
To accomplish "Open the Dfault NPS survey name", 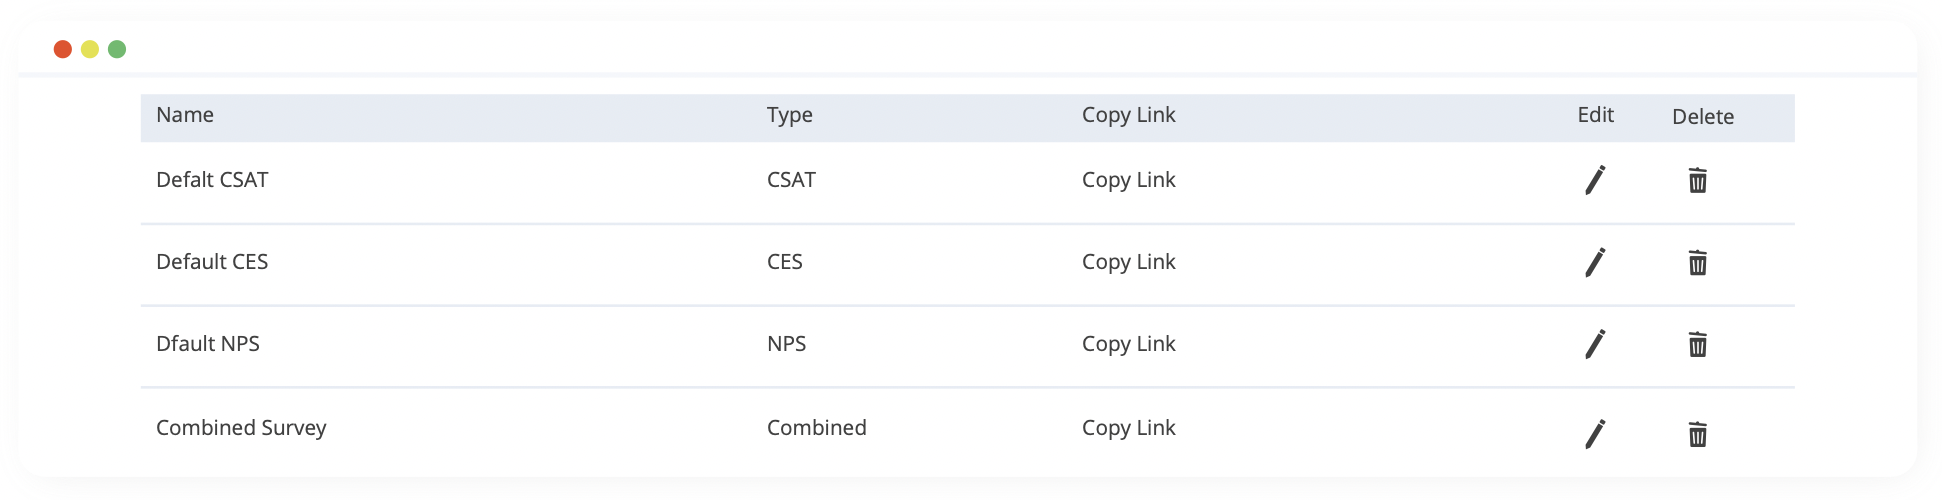I will point(208,344).
